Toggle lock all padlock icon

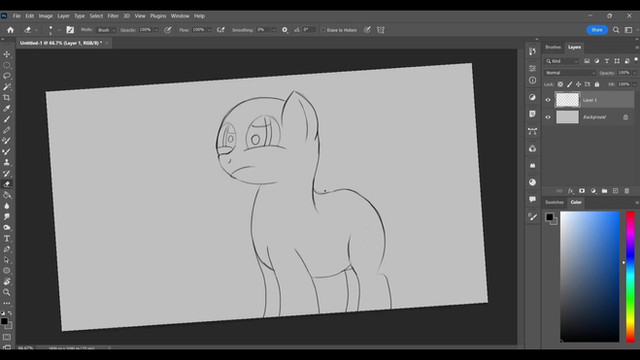click(597, 84)
